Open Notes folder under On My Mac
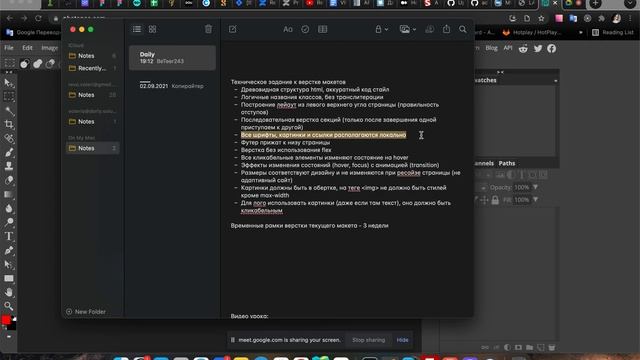The height and width of the screenshot is (360, 640). 93,148
